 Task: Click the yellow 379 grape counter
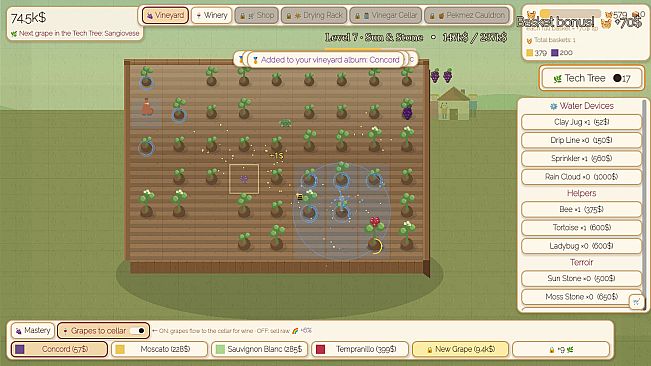click(x=536, y=53)
